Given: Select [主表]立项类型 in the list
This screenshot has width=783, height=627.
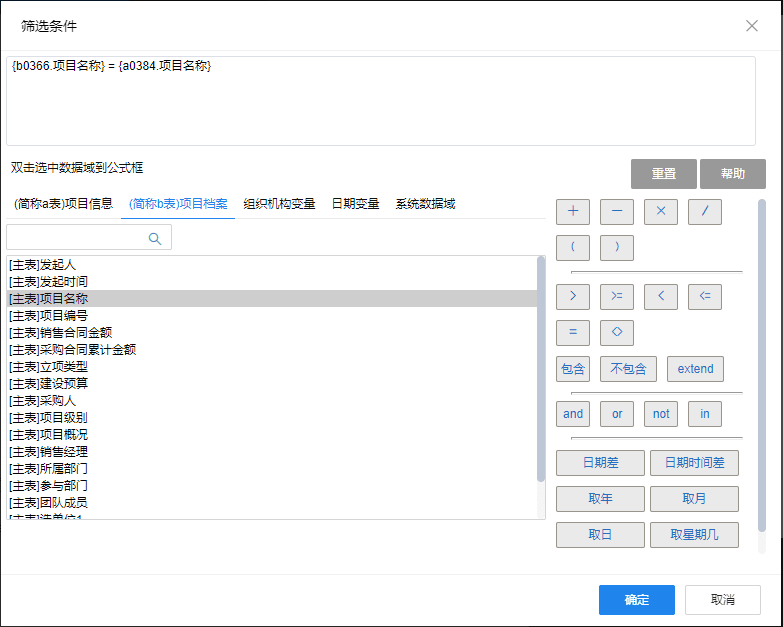Looking at the screenshot, I should tap(272, 366).
